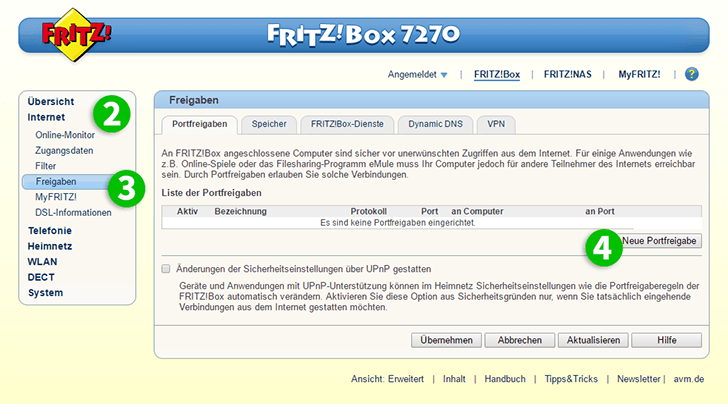Switch to the FRITZ!Box-Dienste tab

point(347,124)
